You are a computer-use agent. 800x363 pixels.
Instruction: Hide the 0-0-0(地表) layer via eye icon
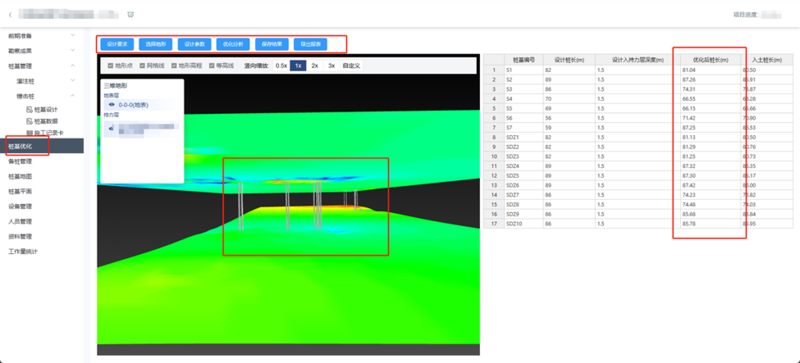[112, 105]
